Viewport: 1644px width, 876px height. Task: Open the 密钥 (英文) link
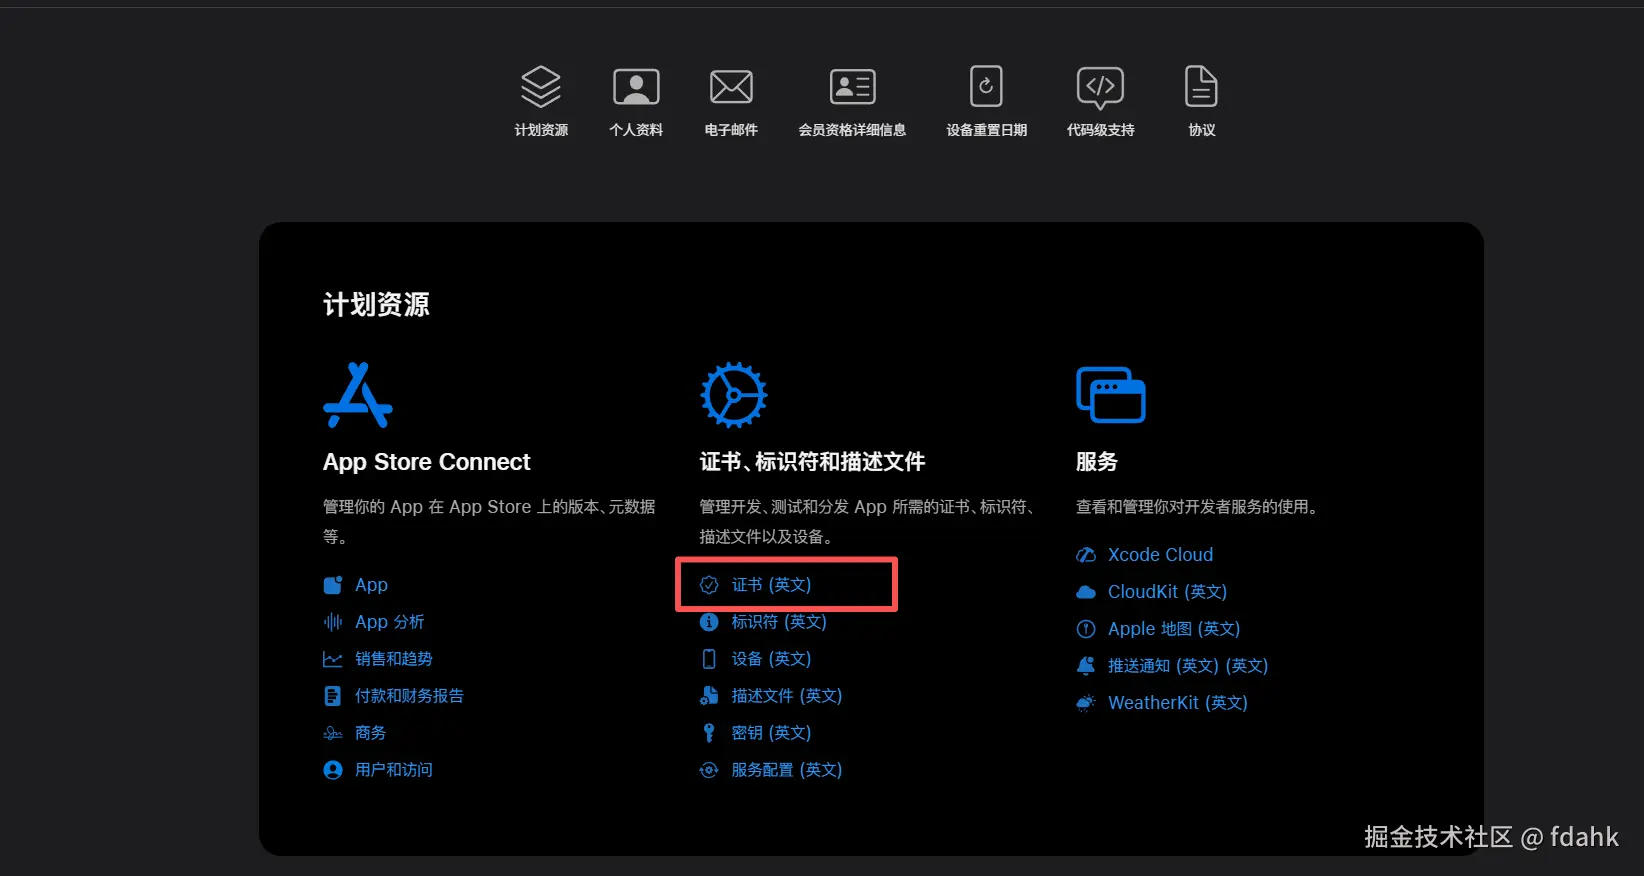771,733
